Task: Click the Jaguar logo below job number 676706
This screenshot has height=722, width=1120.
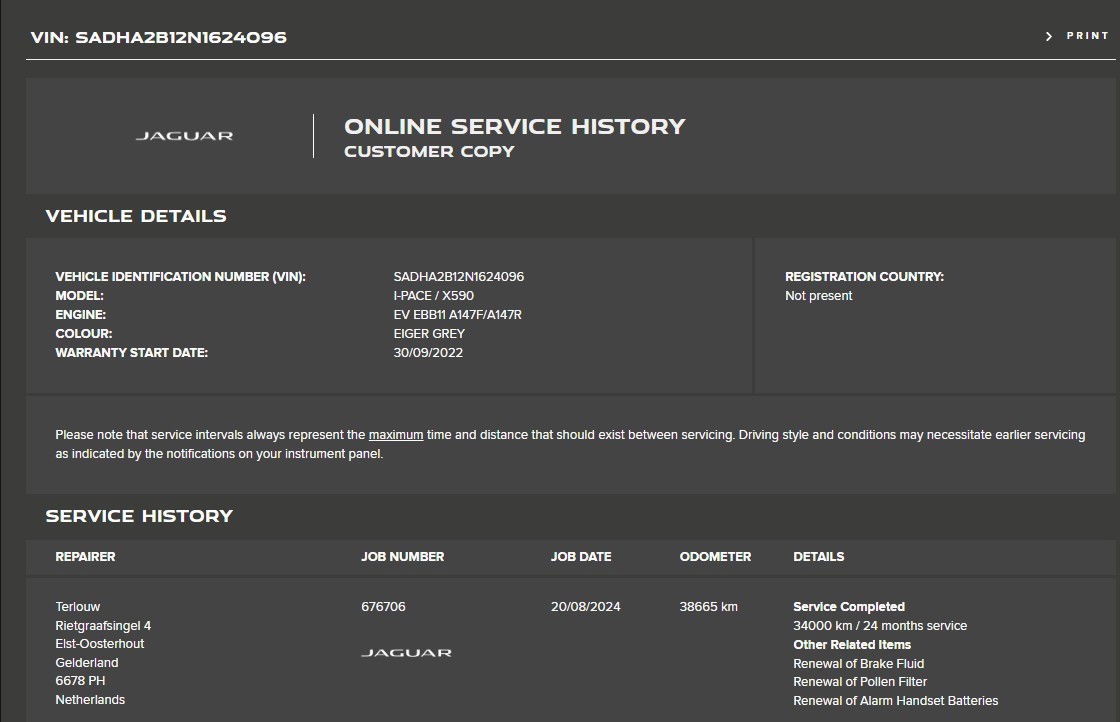Action: point(406,653)
